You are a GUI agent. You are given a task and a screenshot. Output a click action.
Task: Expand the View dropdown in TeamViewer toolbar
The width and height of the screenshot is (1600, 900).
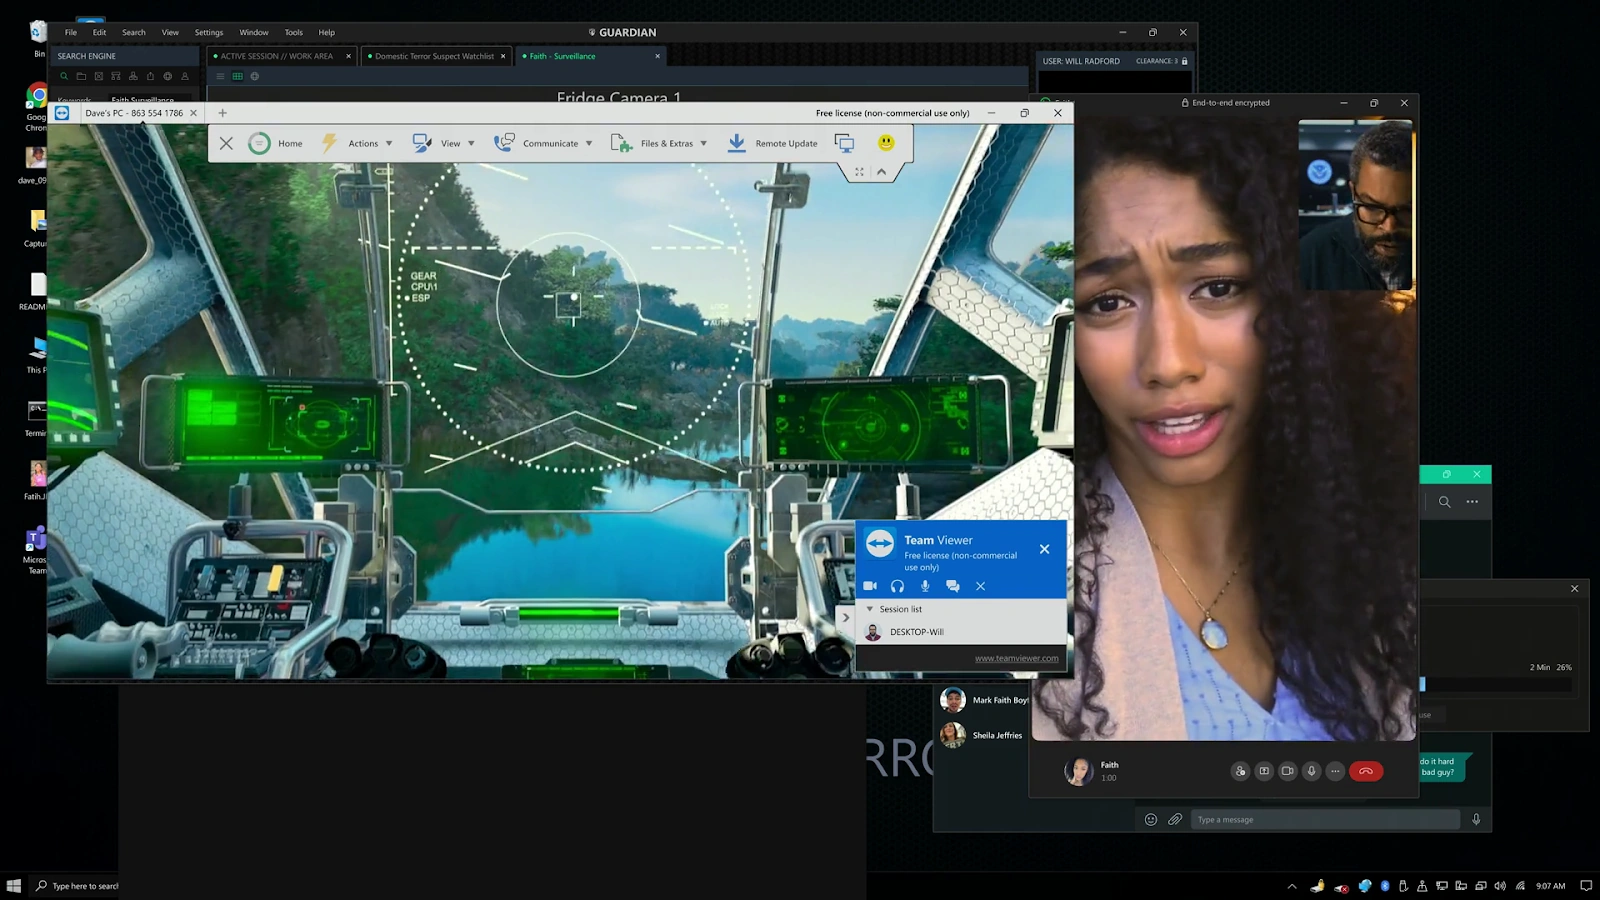(444, 143)
